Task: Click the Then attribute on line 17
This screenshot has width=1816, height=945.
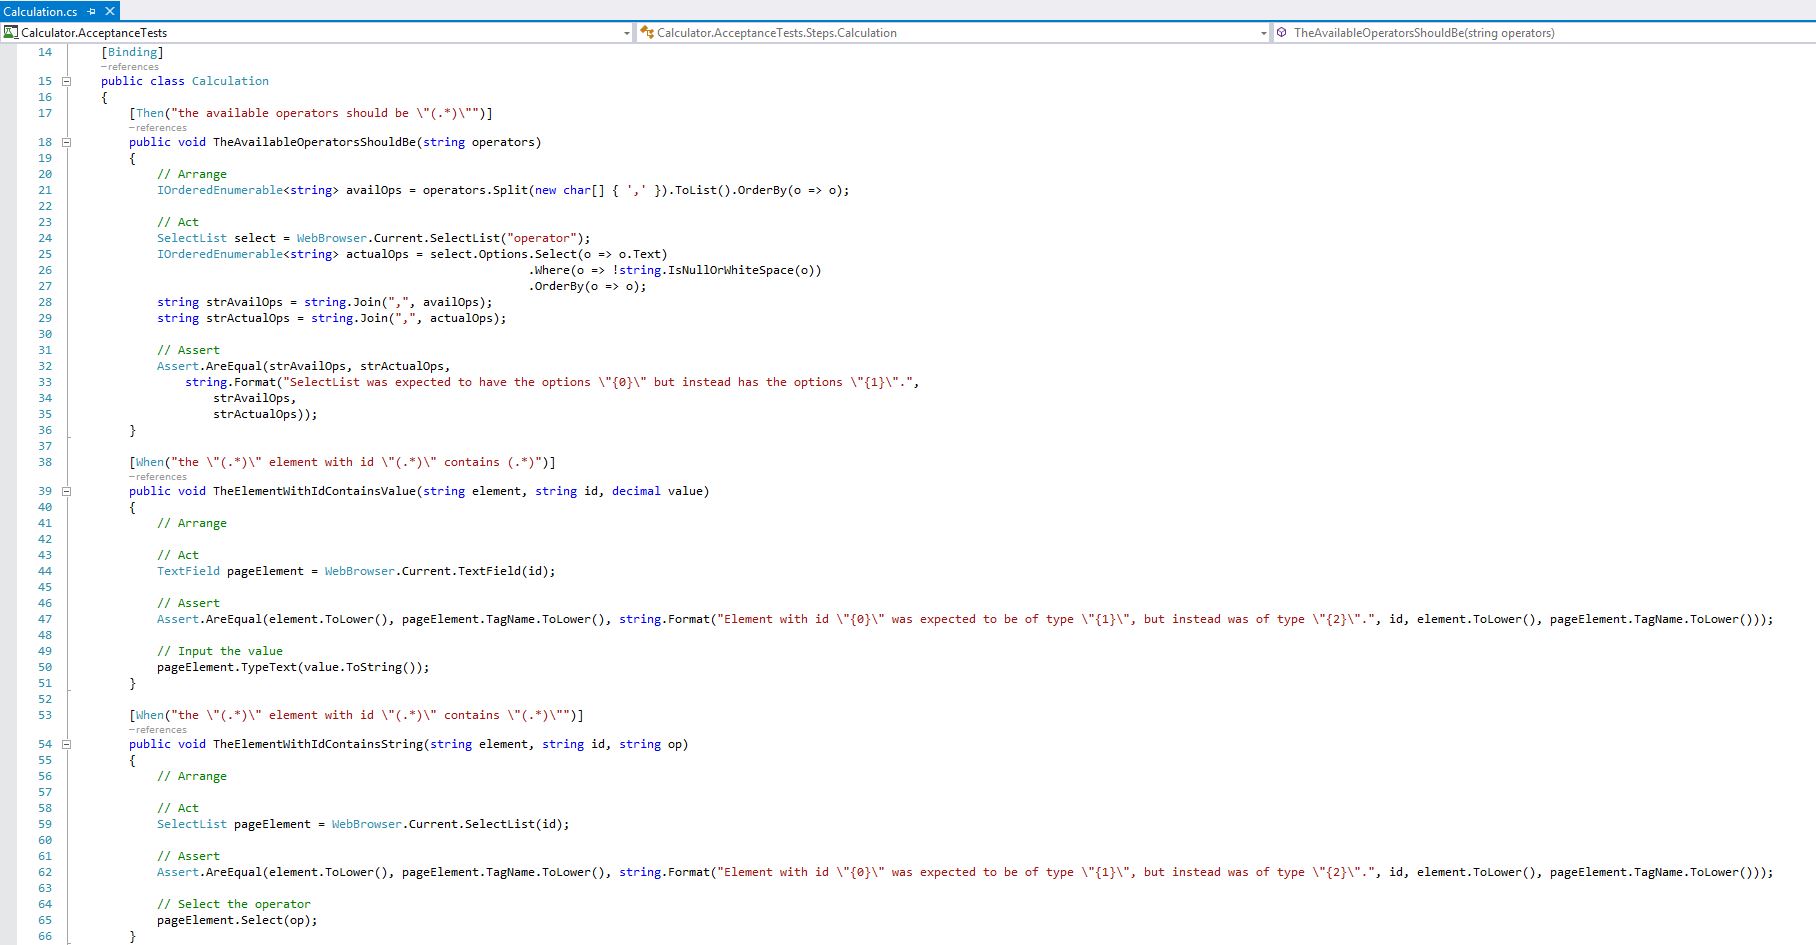Action: [150, 113]
